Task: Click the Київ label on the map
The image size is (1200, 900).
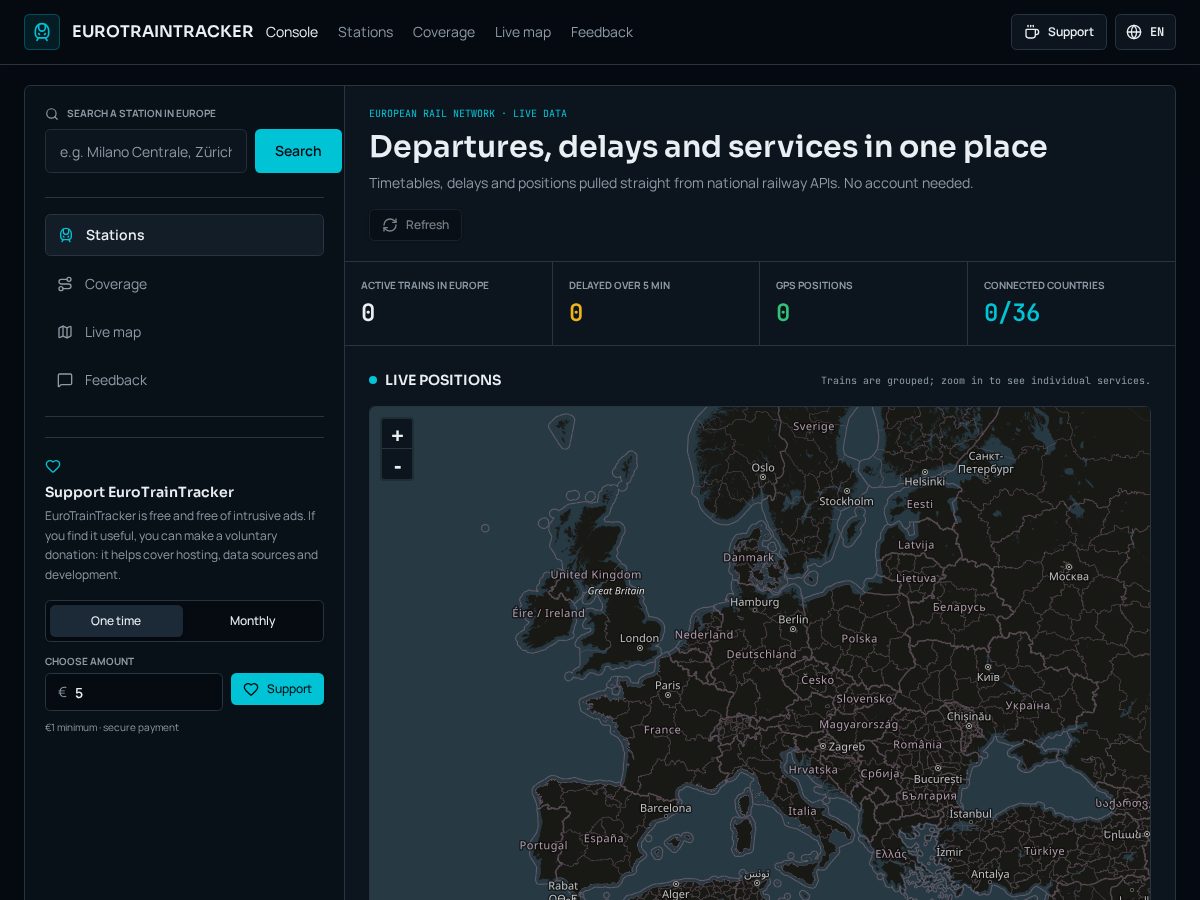Action: (x=987, y=677)
